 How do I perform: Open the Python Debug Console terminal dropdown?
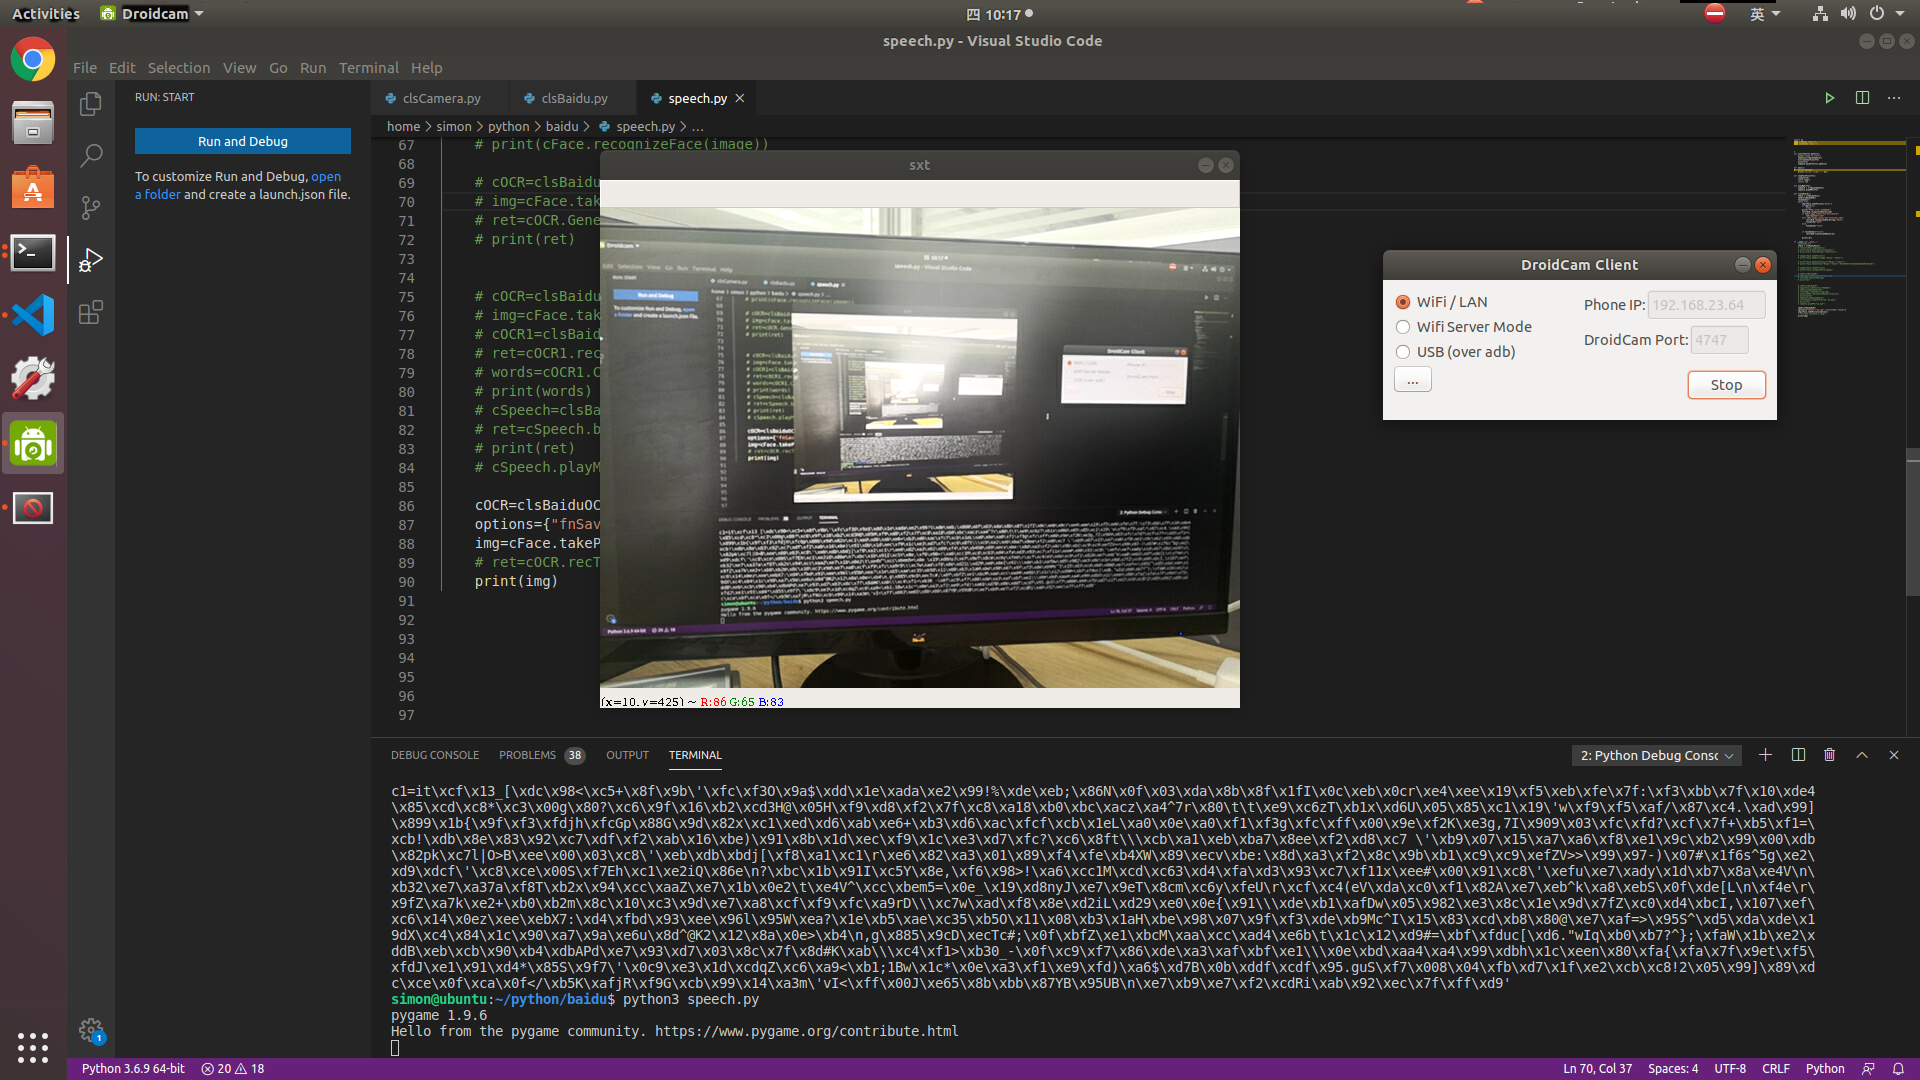pos(1656,755)
